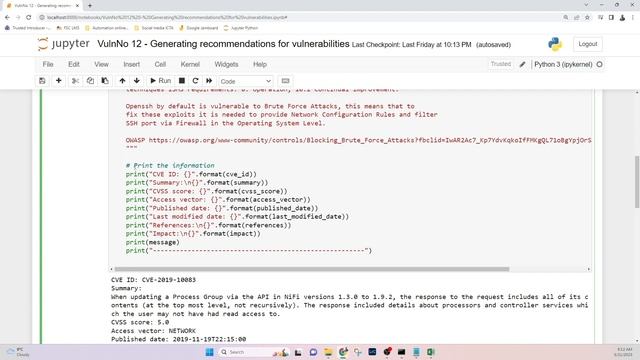Click the kernel idle circle indicator
The image size is (640, 360).
tap(599, 64)
